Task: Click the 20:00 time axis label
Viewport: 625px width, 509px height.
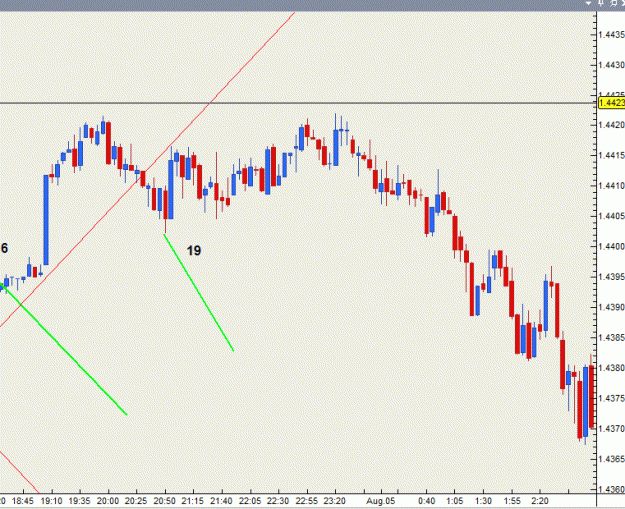Action: [x=108, y=501]
